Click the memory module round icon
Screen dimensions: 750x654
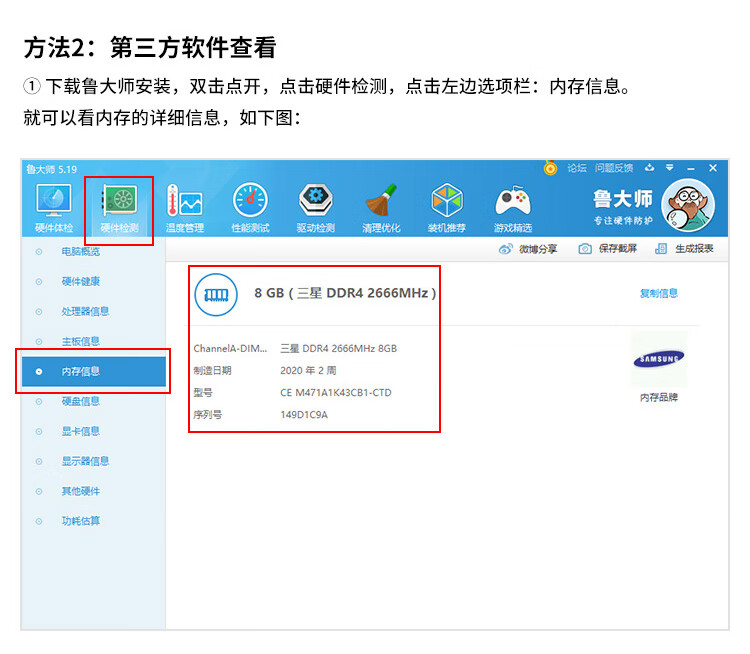point(216,294)
